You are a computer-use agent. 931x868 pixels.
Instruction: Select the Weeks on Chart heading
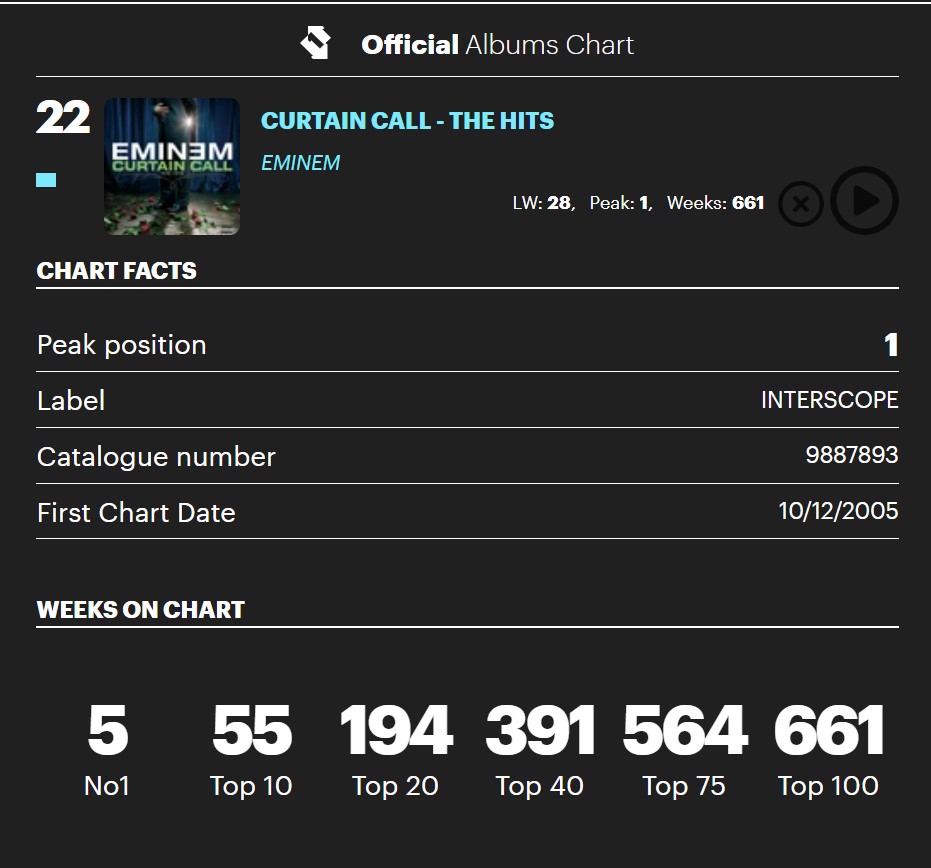tap(141, 610)
